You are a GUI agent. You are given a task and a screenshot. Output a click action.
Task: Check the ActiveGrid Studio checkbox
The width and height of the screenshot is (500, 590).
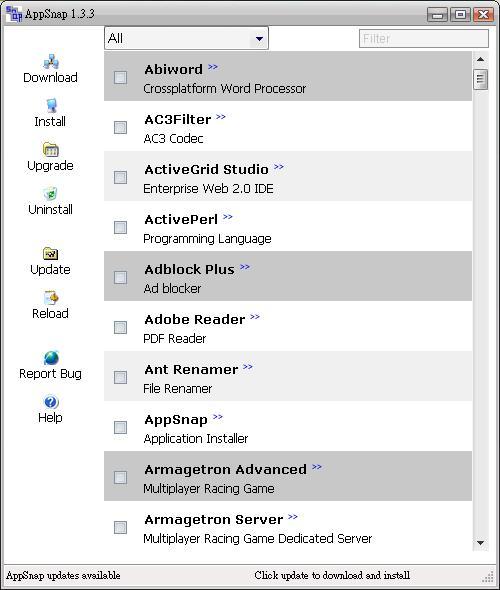click(120, 177)
